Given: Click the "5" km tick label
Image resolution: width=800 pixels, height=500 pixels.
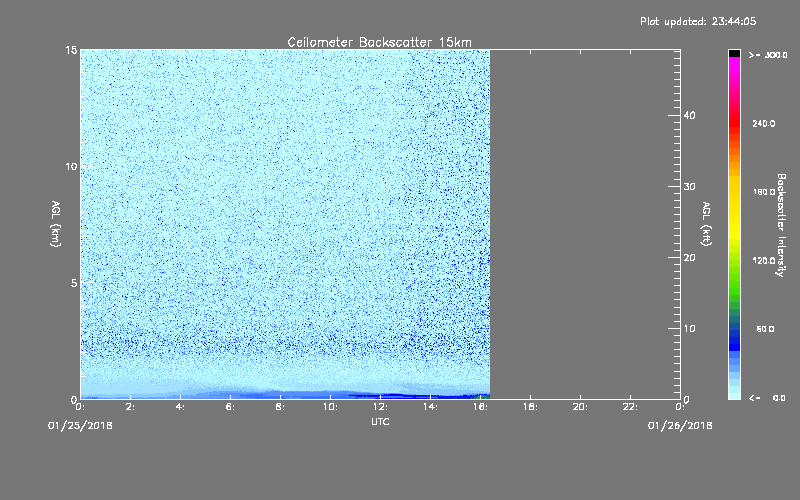Looking at the screenshot, I should (x=74, y=283).
